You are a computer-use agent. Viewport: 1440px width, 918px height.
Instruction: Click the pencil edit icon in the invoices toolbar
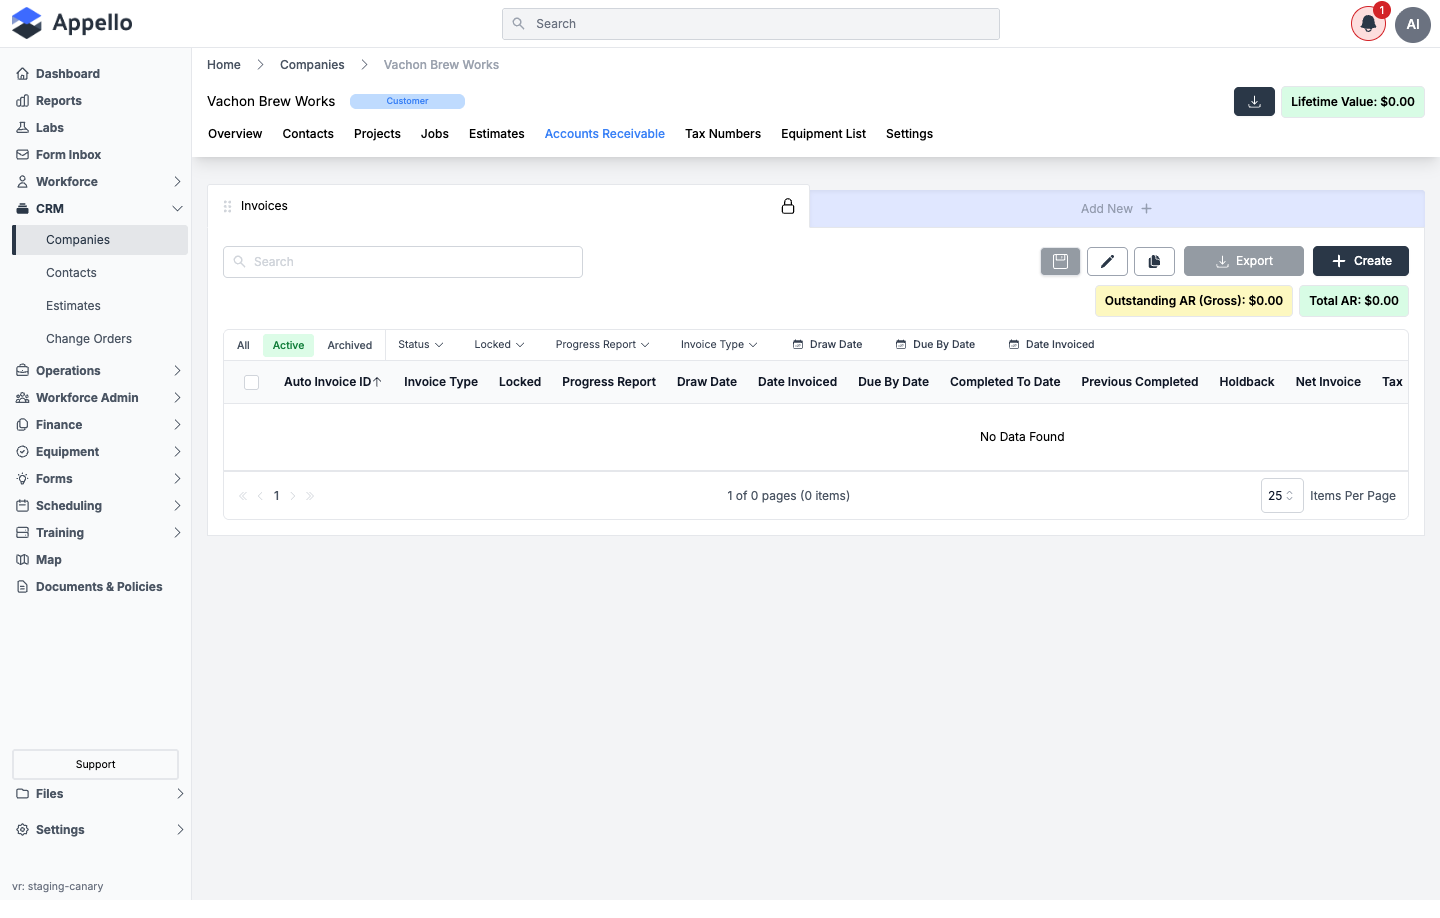click(x=1107, y=261)
